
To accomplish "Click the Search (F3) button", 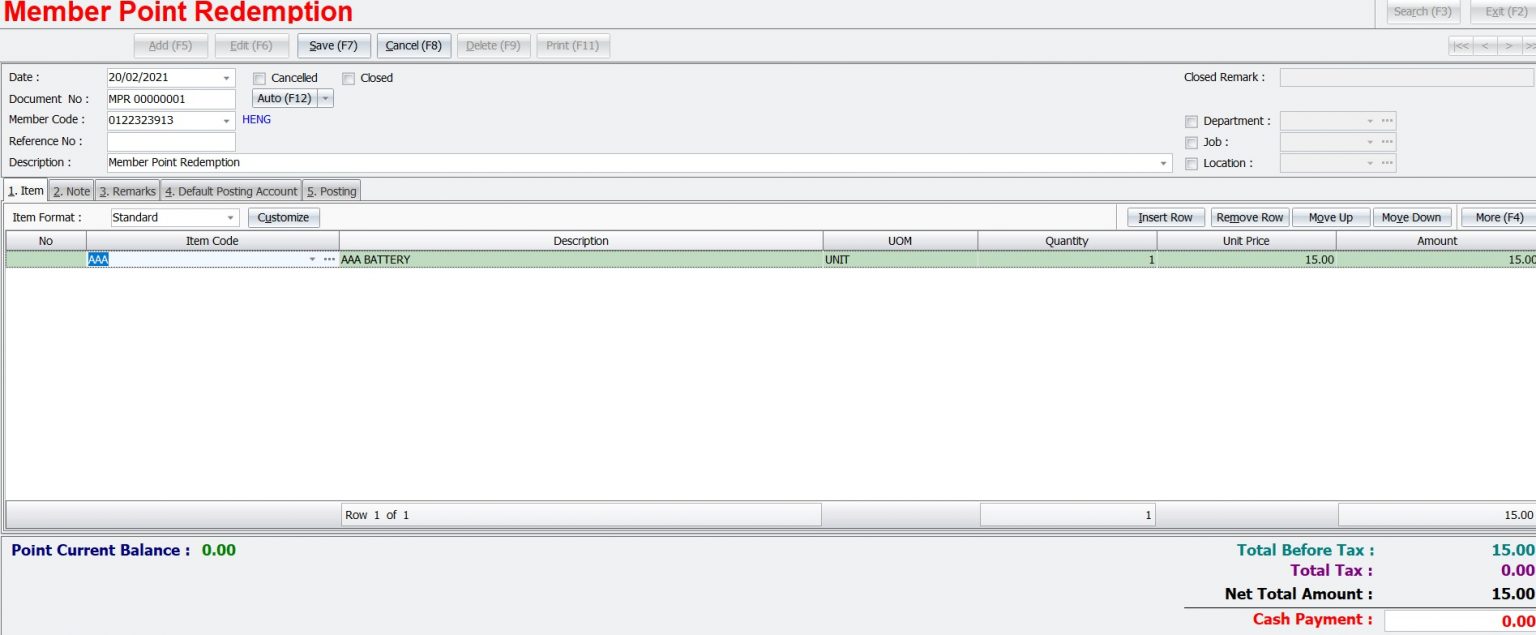I will tap(1423, 12).
